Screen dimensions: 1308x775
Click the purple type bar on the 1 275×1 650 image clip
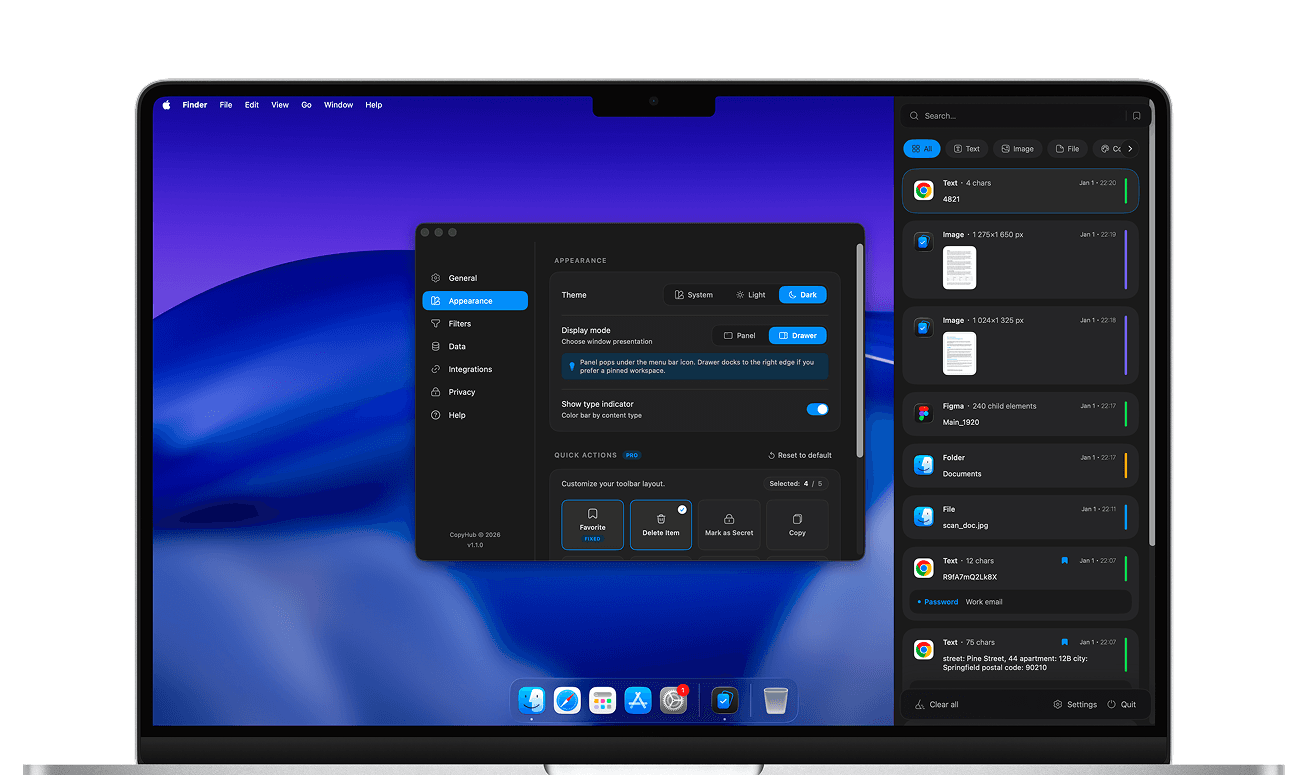click(x=1126, y=260)
